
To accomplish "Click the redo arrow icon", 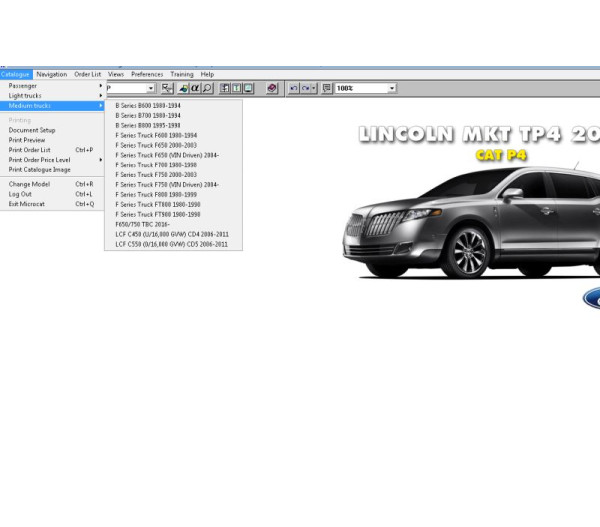I will click(x=306, y=88).
